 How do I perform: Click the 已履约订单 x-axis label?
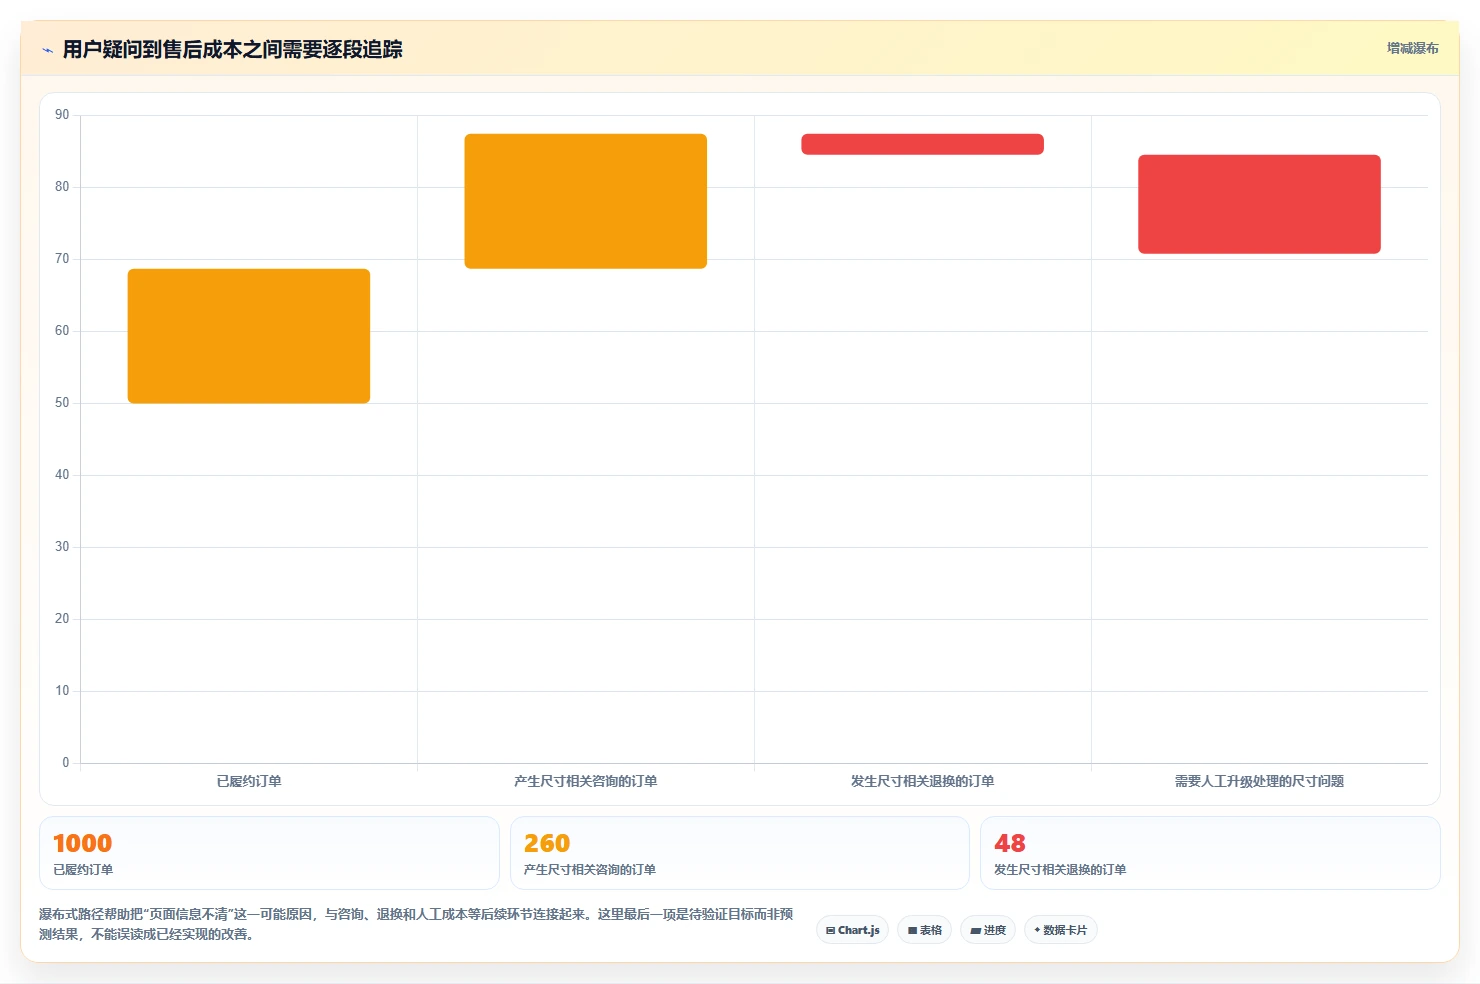(x=249, y=781)
